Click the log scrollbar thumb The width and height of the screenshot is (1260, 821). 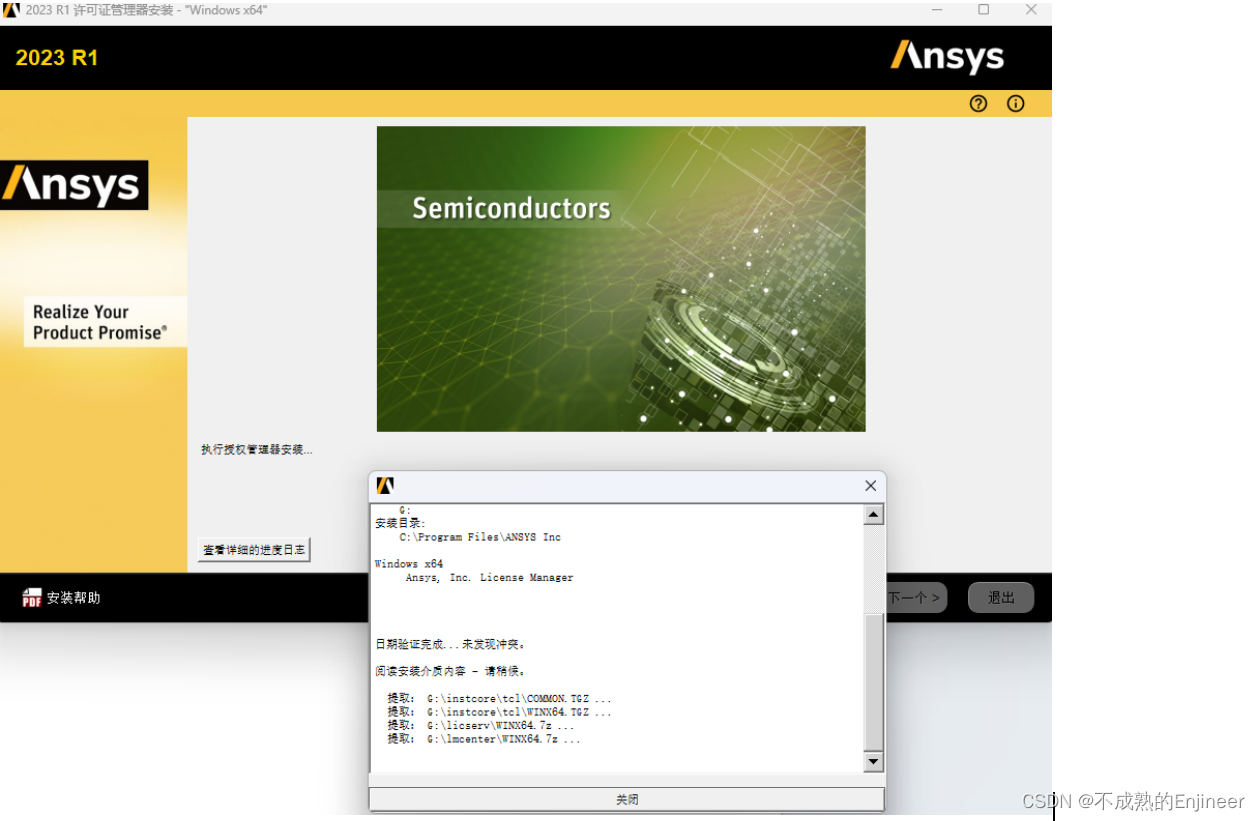[x=873, y=683]
